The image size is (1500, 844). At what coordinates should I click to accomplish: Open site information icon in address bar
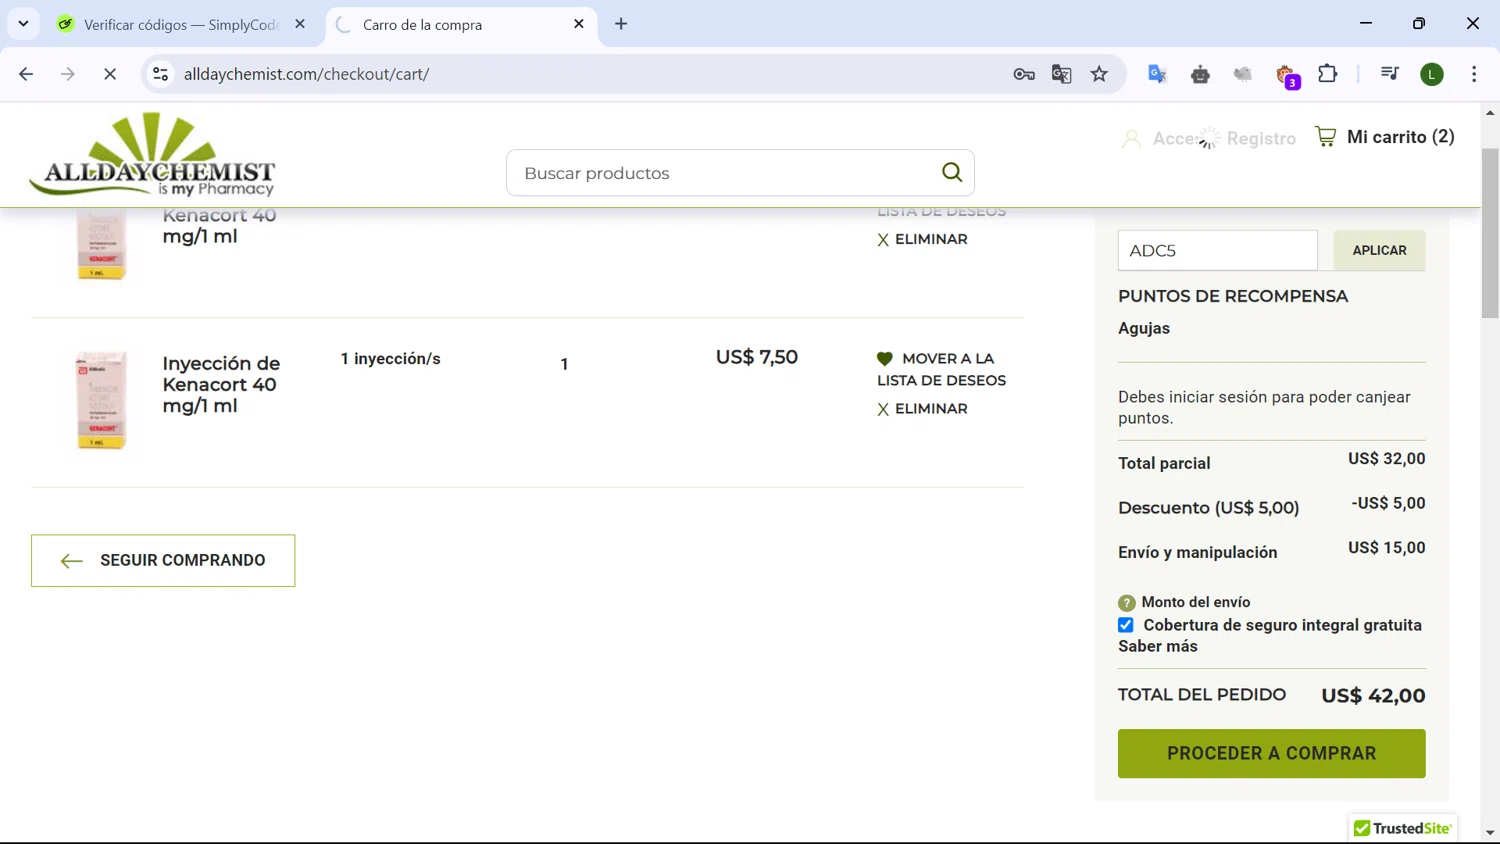160,74
